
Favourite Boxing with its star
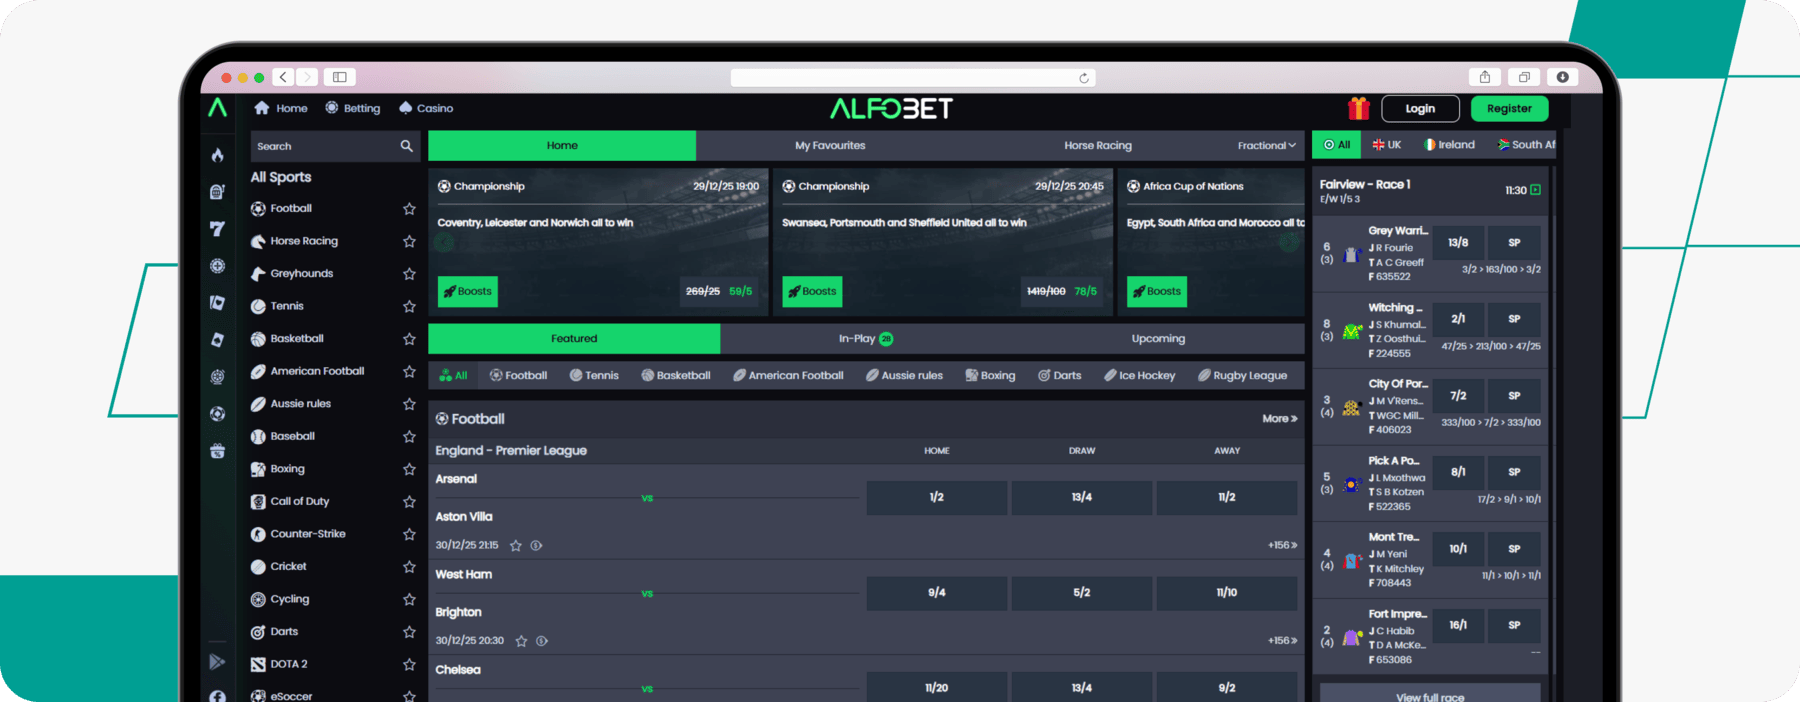[x=409, y=469]
